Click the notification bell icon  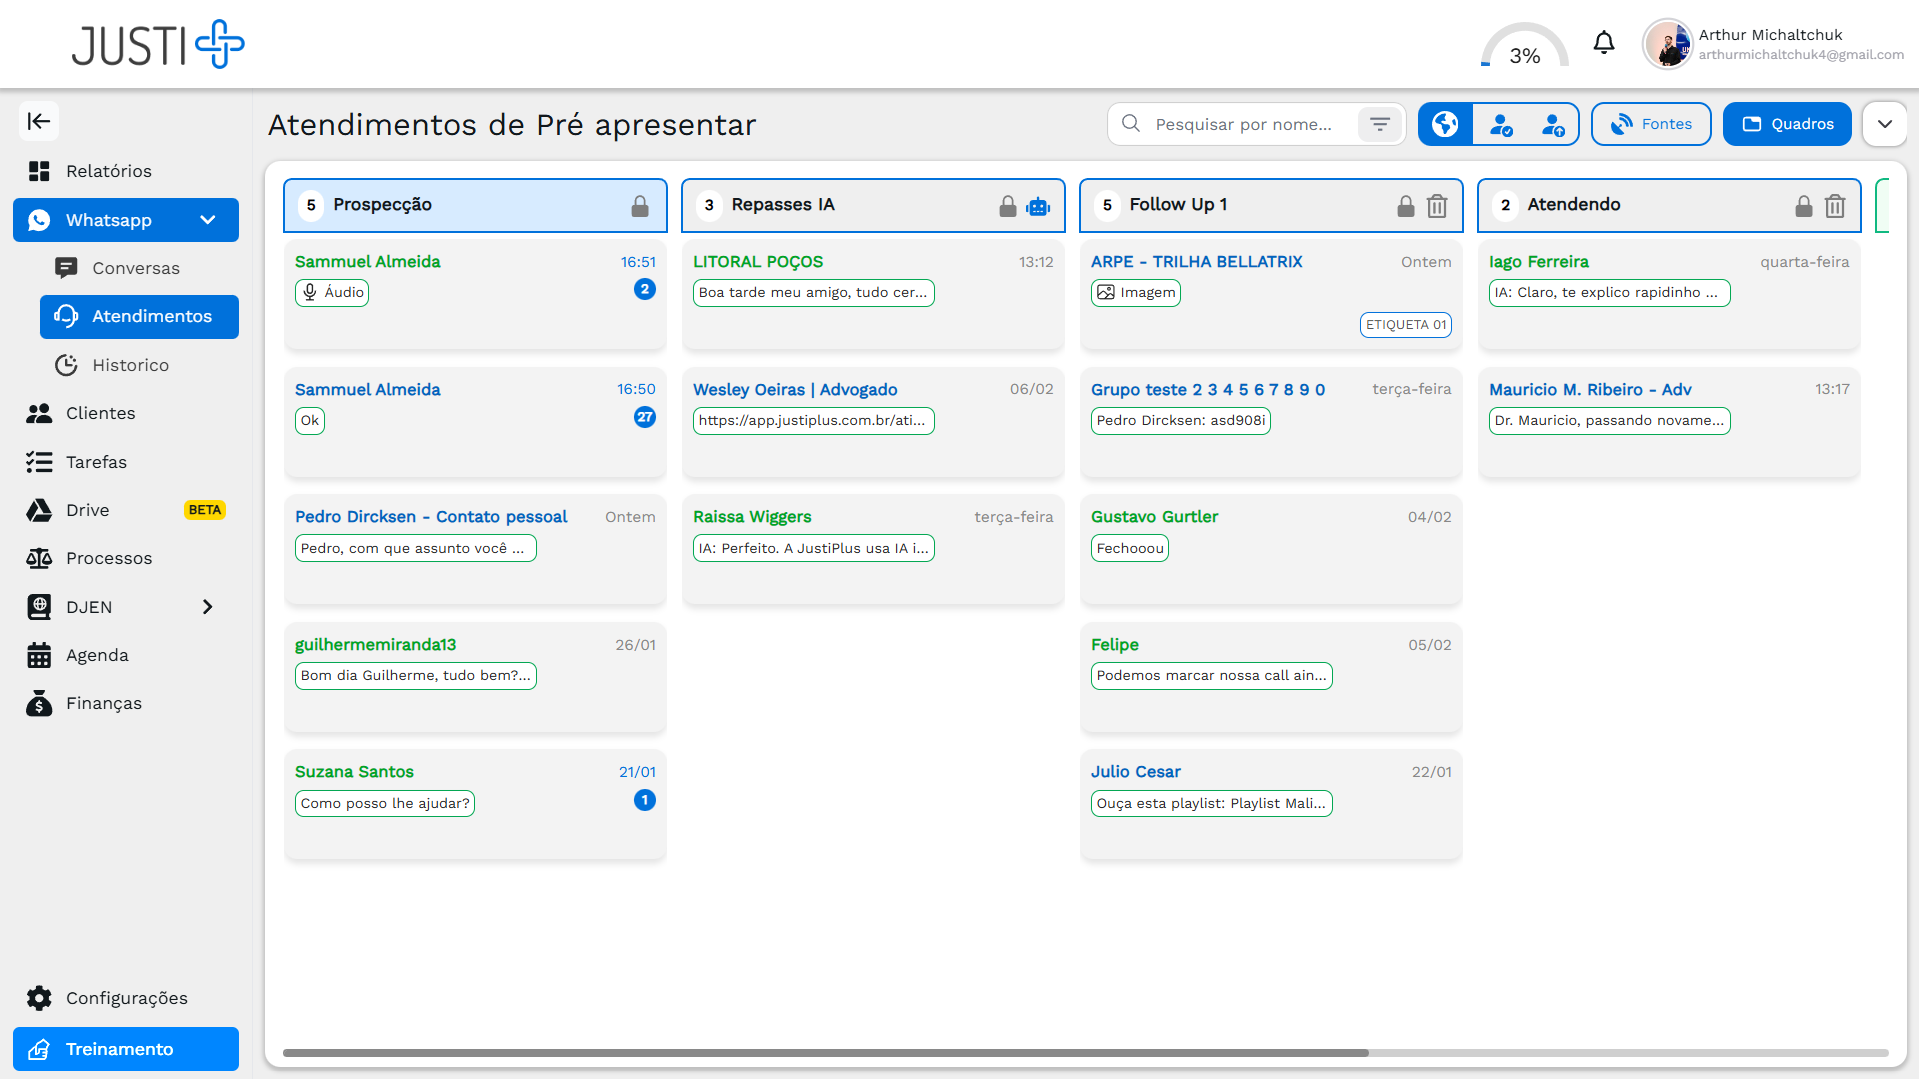pyautogui.click(x=1604, y=43)
